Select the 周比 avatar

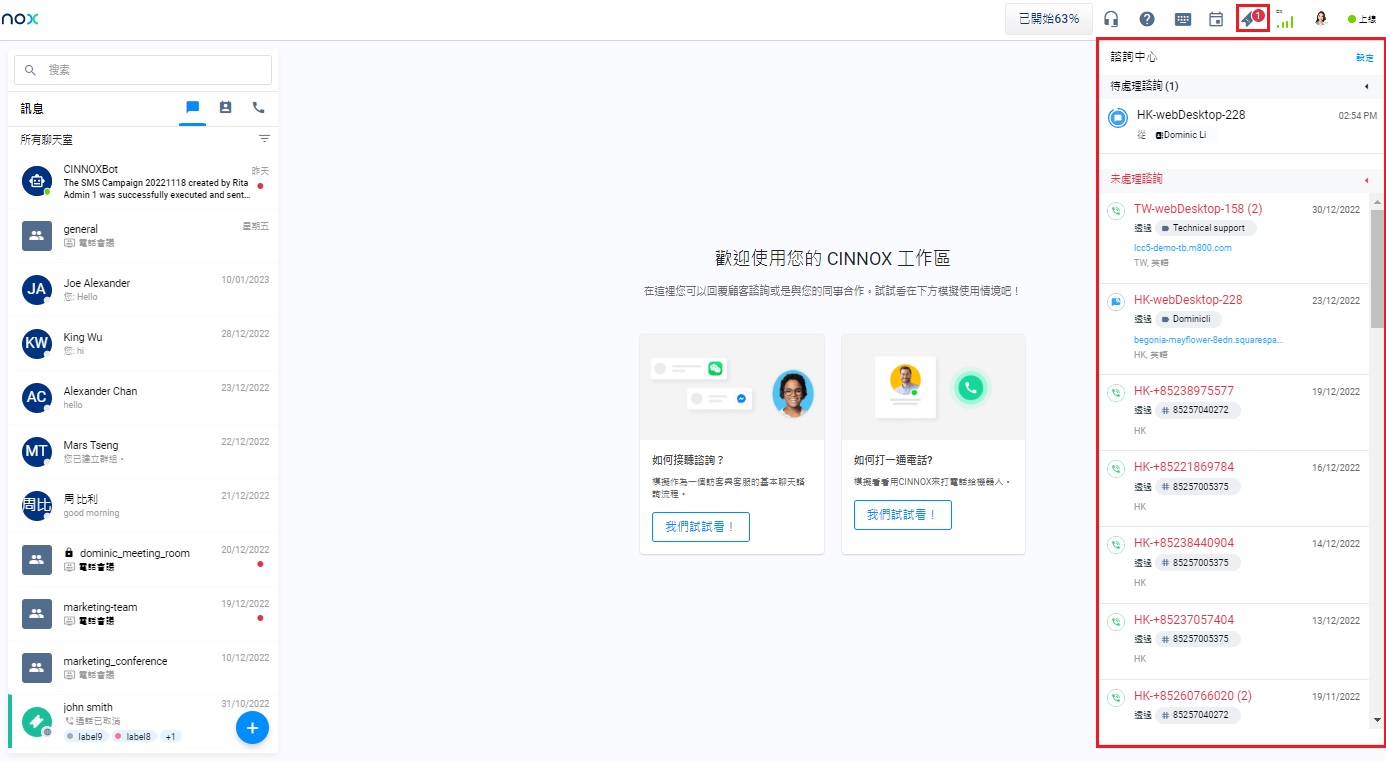pyautogui.click(x=37, y=505)
